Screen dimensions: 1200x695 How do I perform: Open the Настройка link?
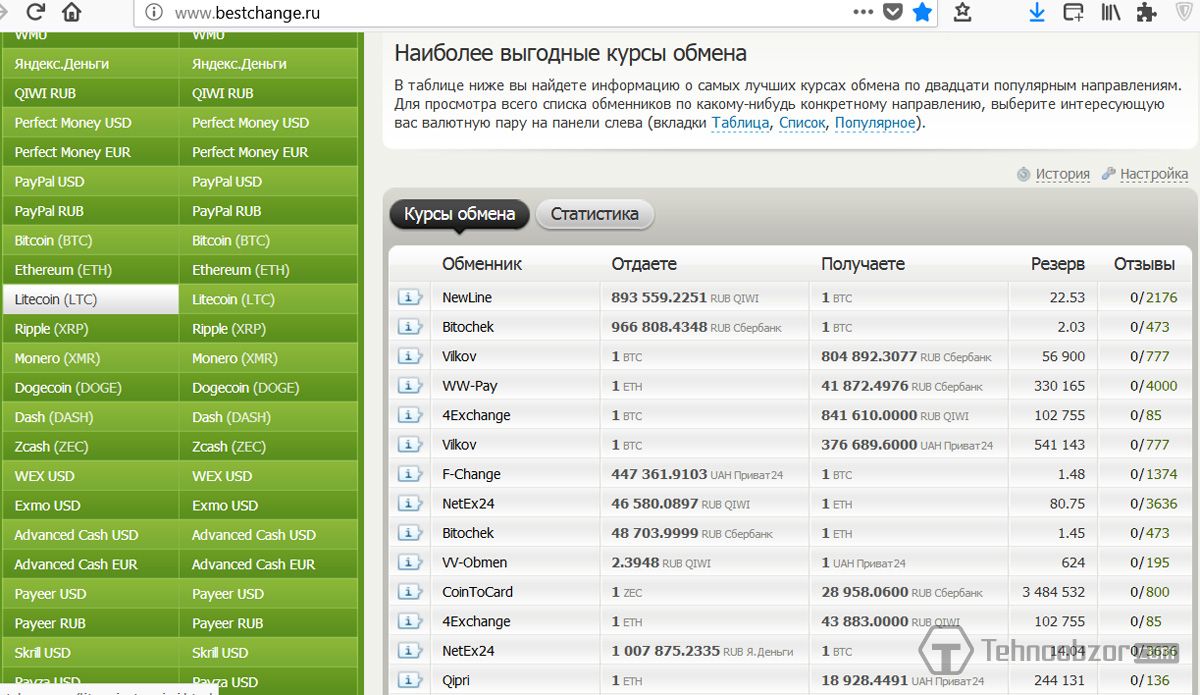tap(1154, 174)
